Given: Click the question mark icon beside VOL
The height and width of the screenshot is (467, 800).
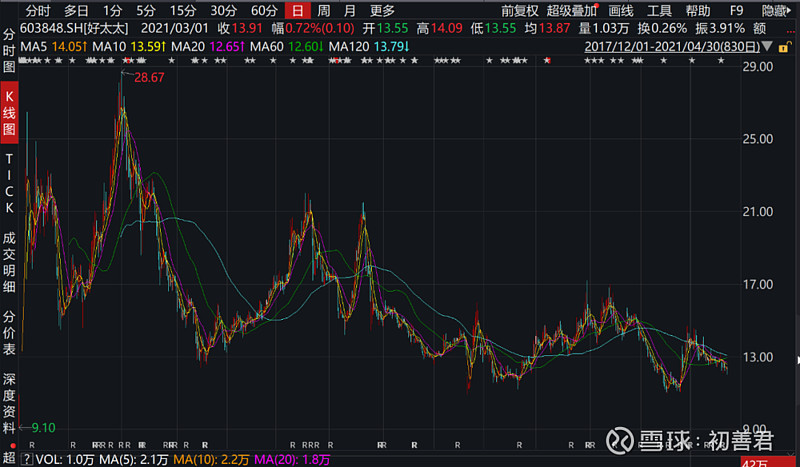Looking at the screenshot, I should click(x=27, y=459).
